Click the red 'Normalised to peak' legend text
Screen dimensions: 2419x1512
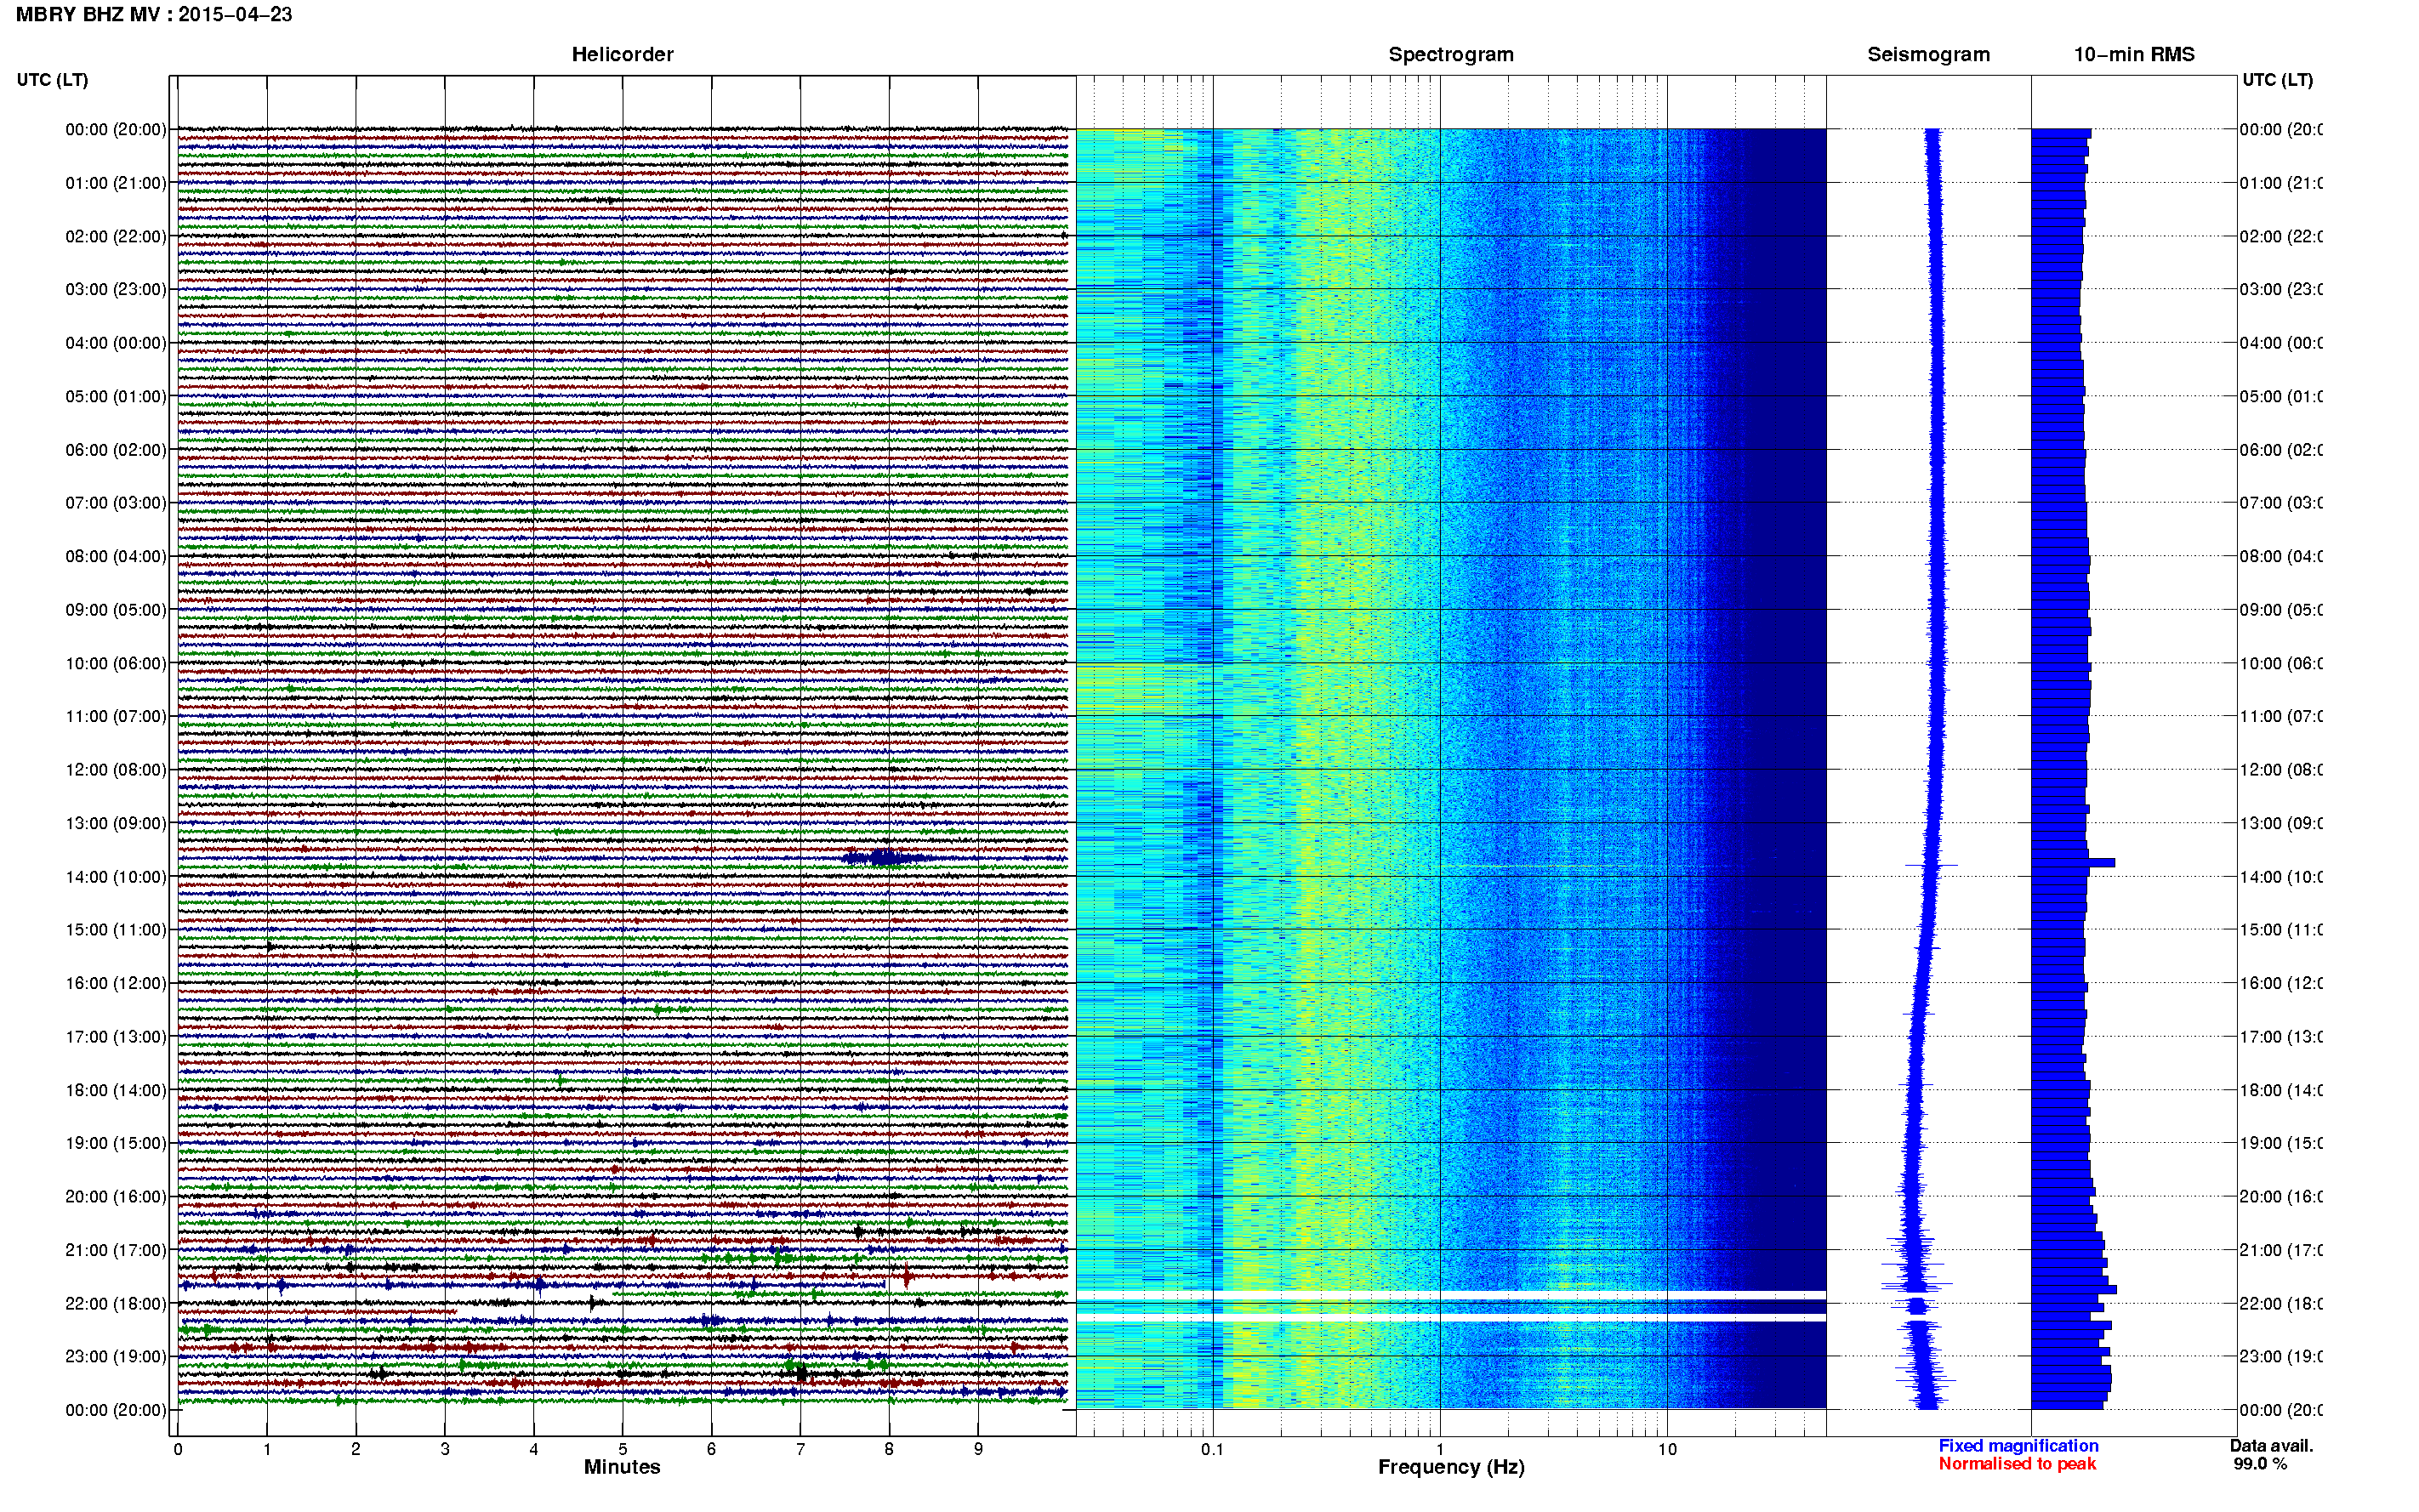pyautogui.click(x=2017, y=1464)
